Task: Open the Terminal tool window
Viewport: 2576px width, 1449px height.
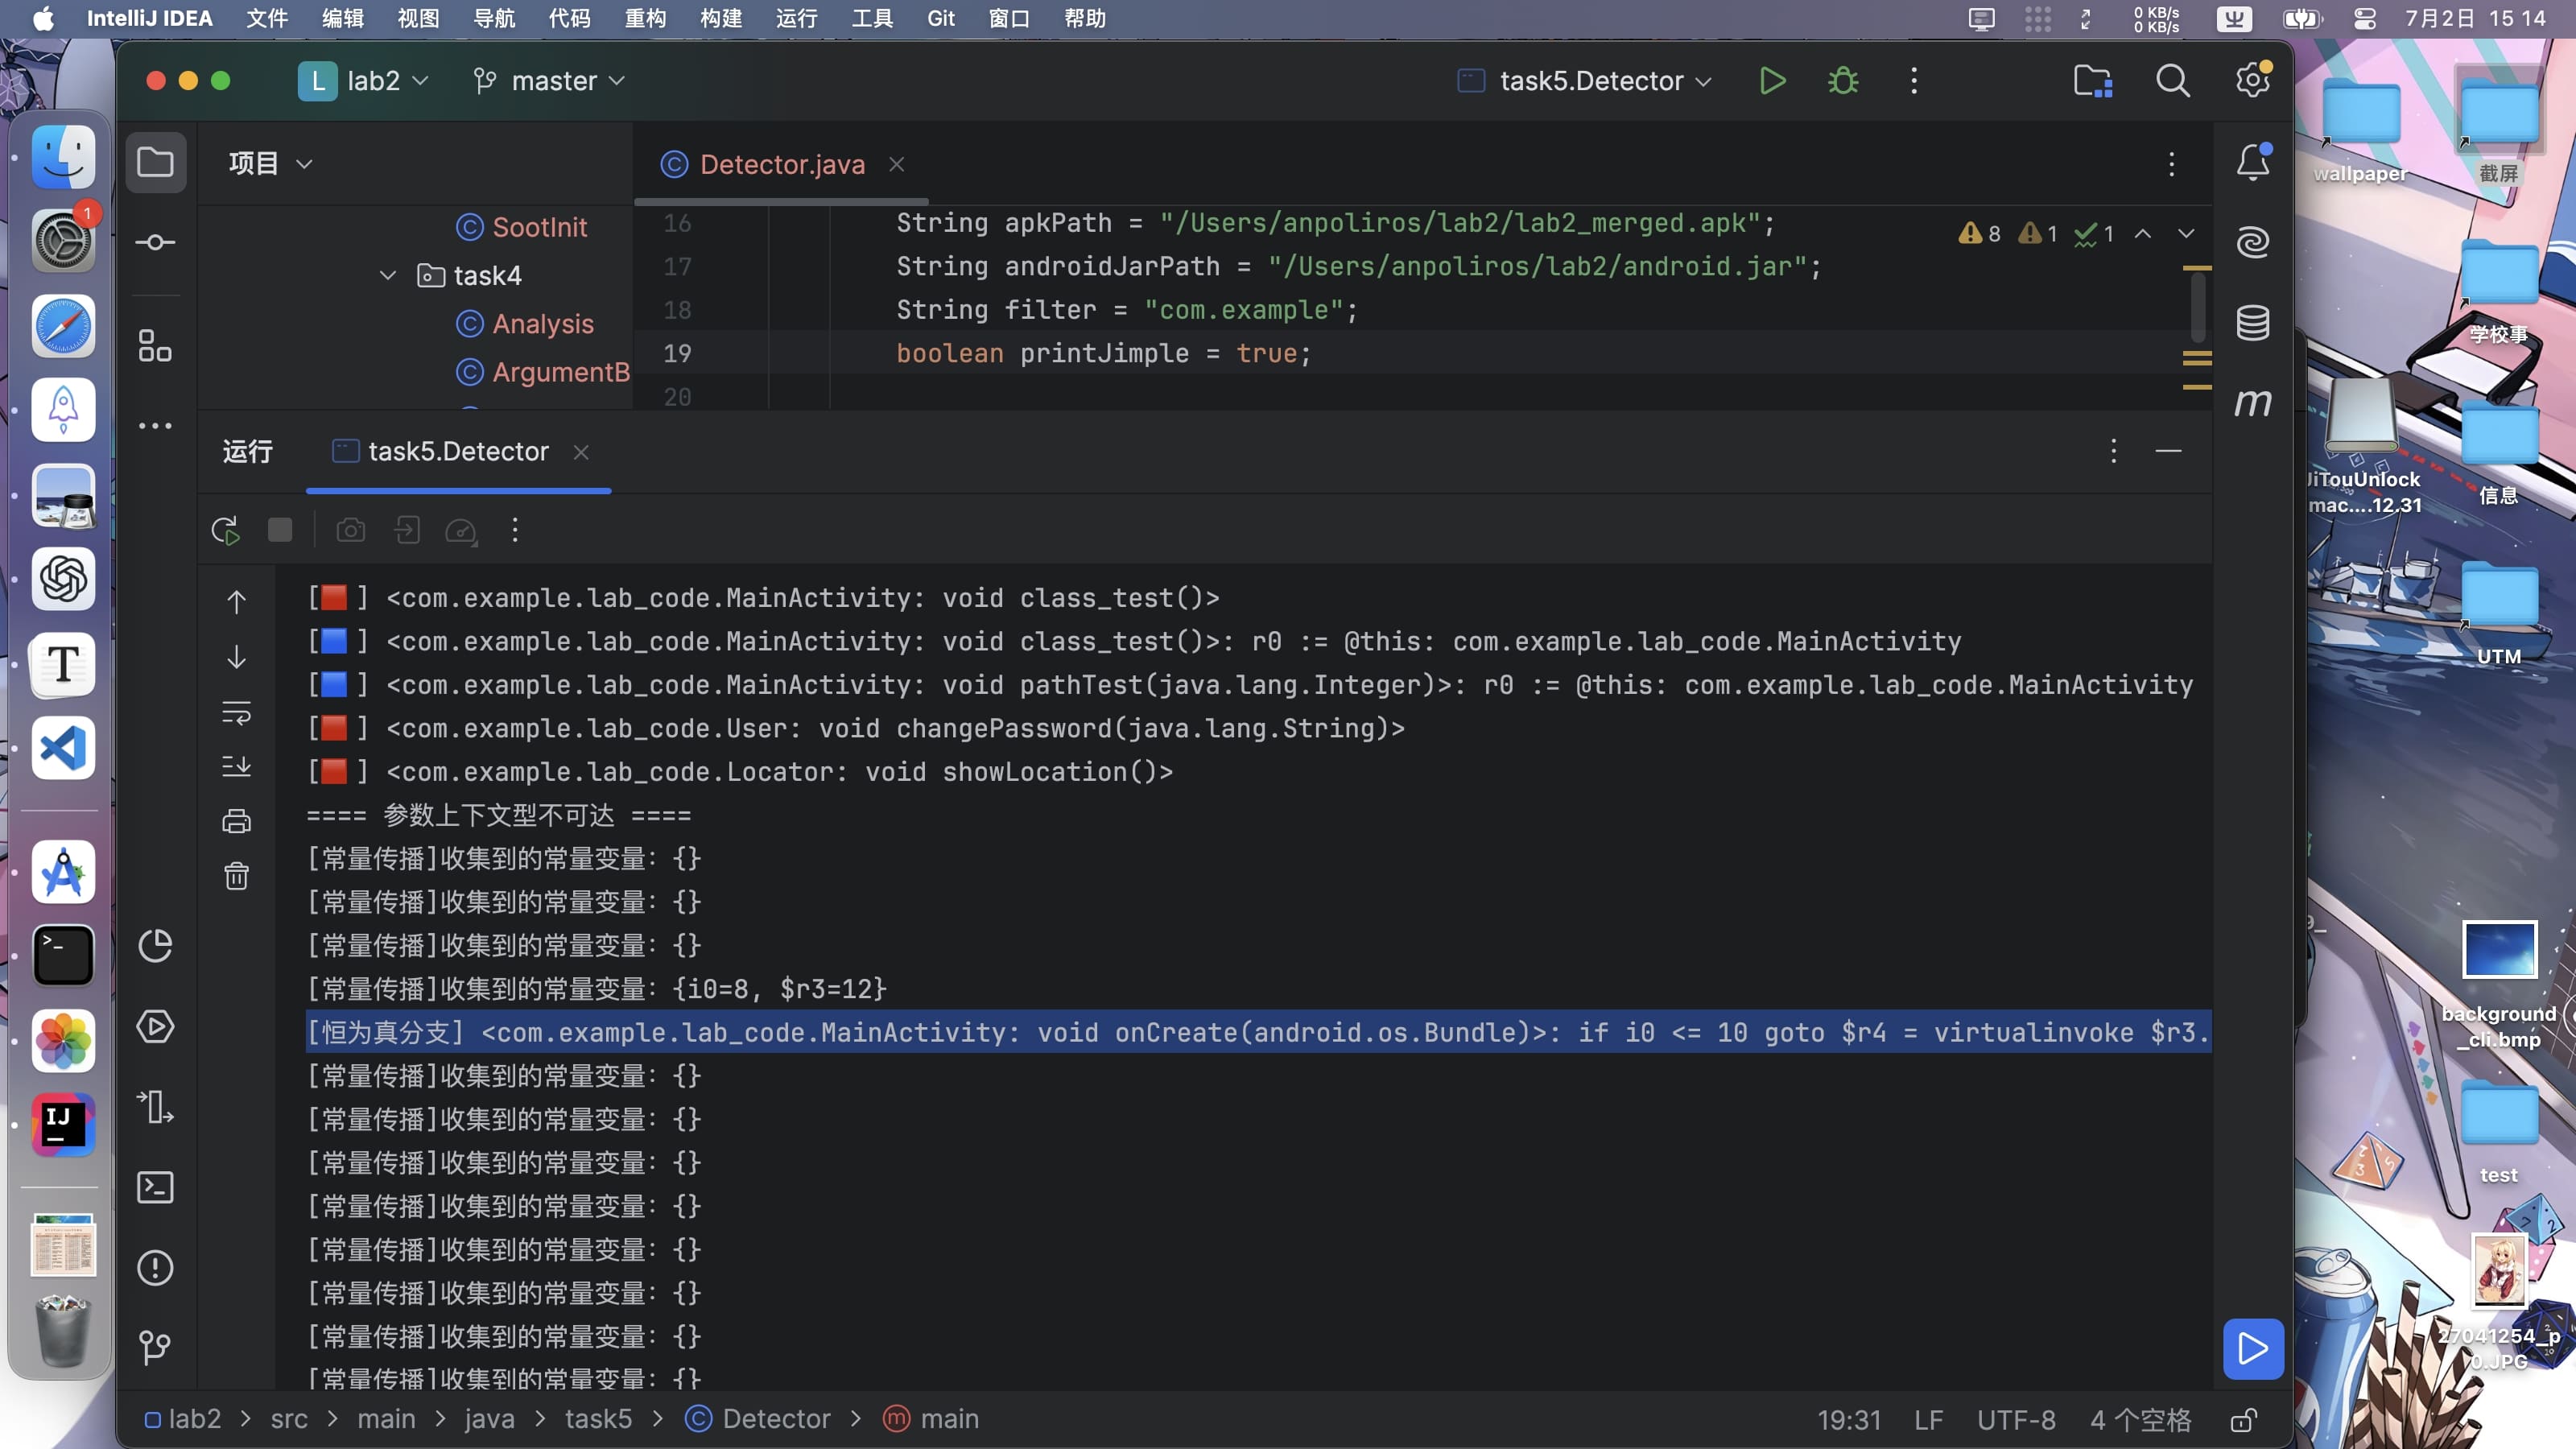Action: (x=155, y=1187)
